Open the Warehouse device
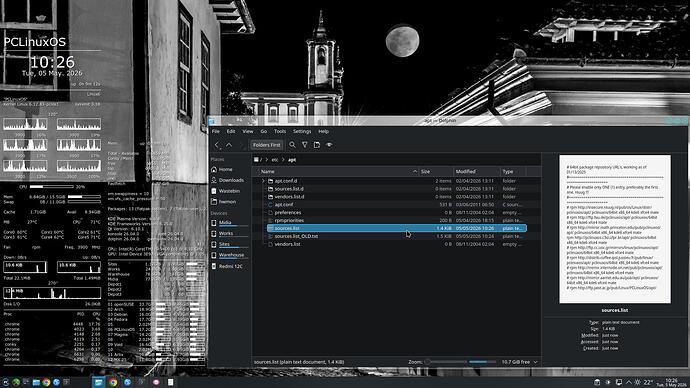This screenshot has height=388, width=690. tap(229, 255)
